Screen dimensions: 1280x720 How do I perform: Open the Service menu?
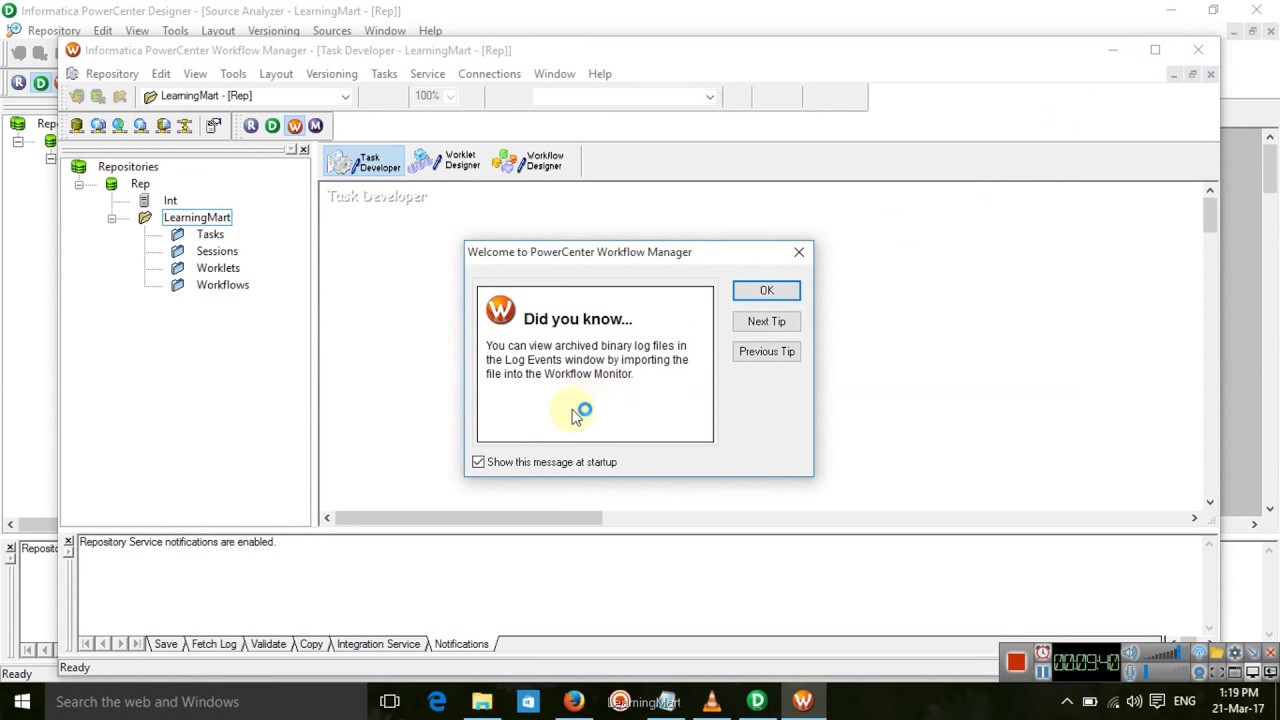(427, 74)
